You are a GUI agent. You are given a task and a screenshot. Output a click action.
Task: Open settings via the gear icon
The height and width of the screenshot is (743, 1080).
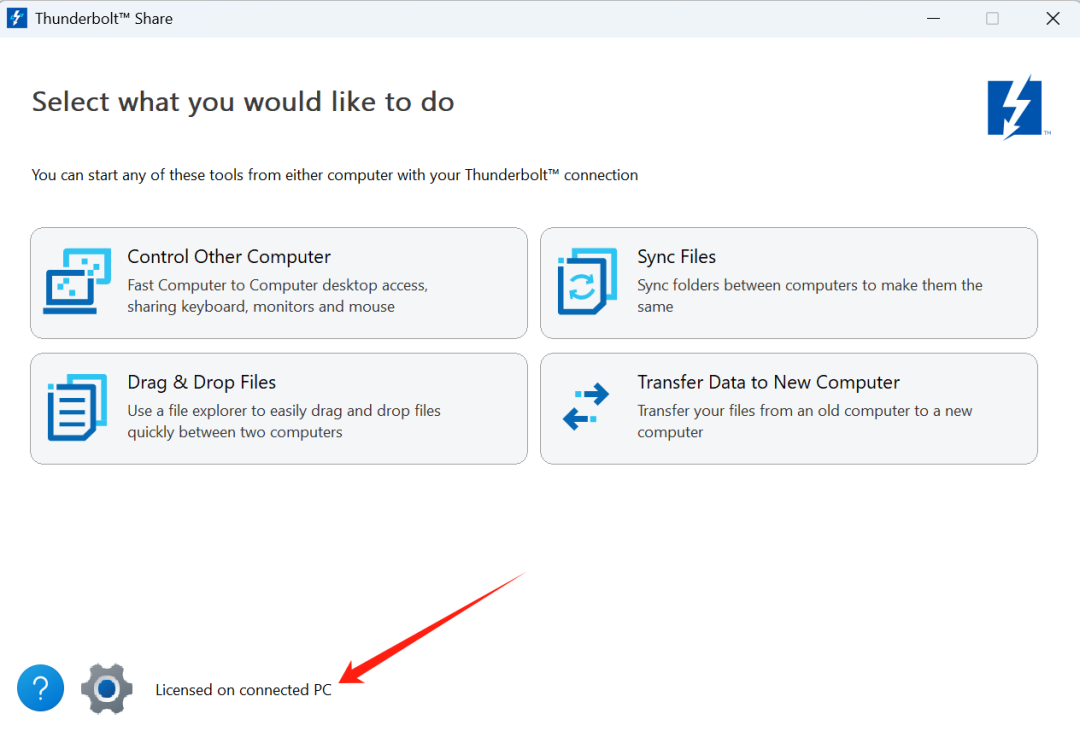point(107,688)
